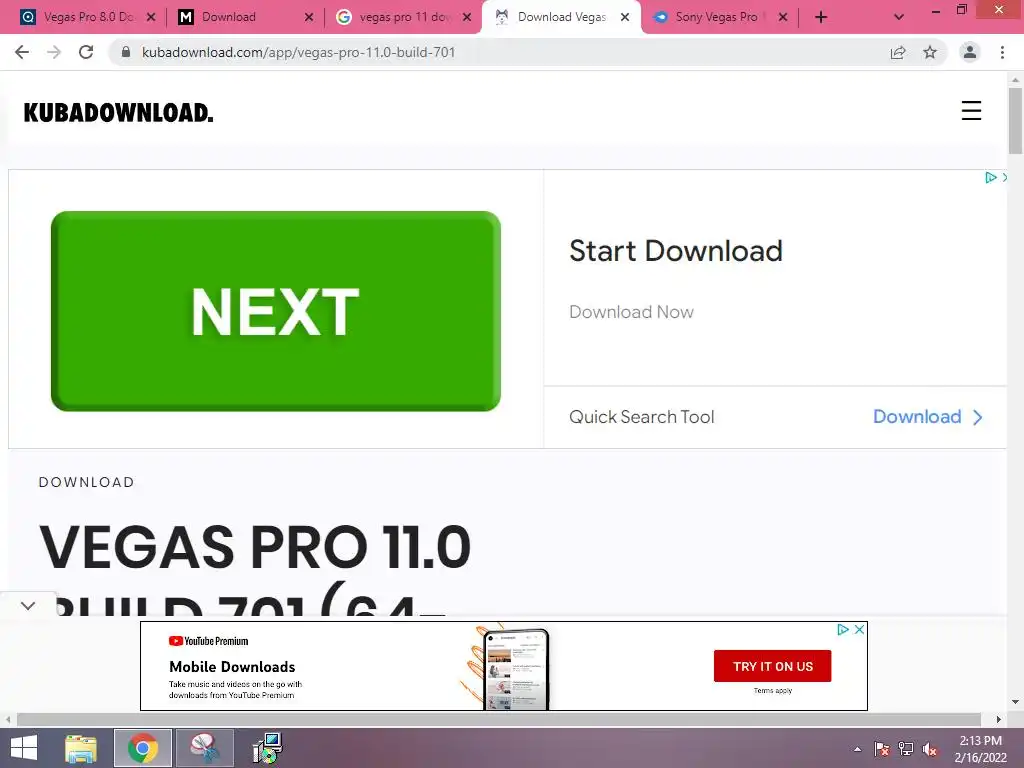Click the Terms apply text in ad
Screen dimensions: 1024x768
[x=773, y=690]
